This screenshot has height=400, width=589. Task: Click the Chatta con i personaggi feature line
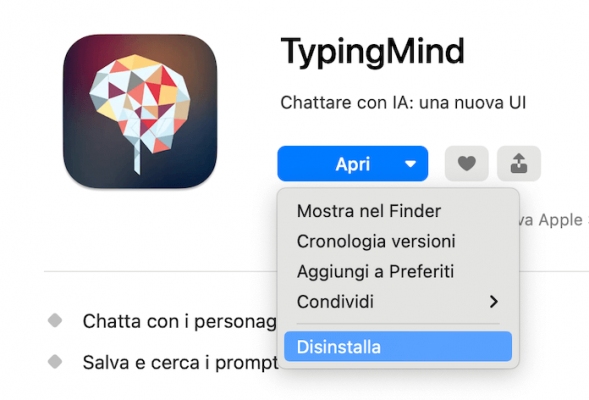pos(180,322)
